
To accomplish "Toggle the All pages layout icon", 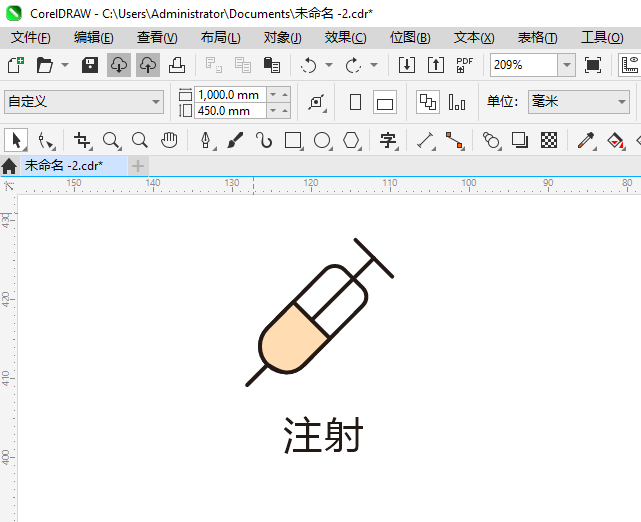I will pyautogui.click(x=428, y=102).
